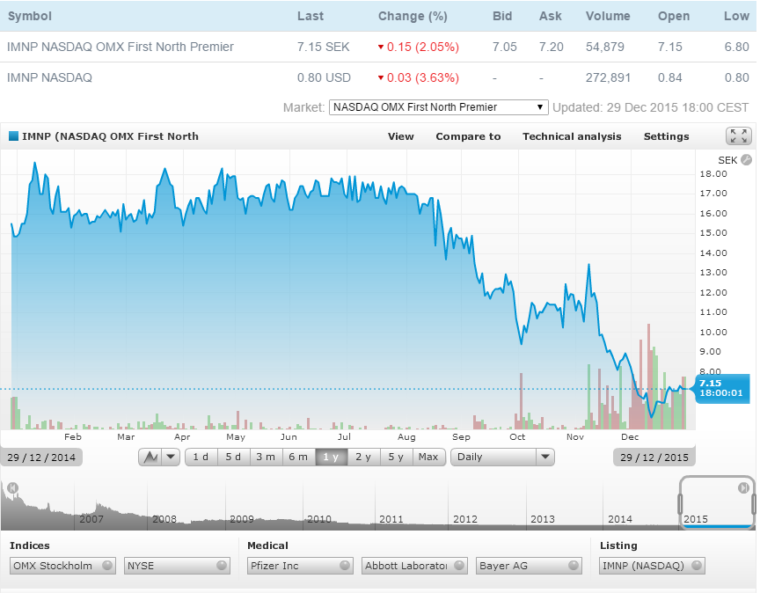Toggle IMNP (NASDAQ) listing comparison
The image size is (760, 593).
coord(652,565)
